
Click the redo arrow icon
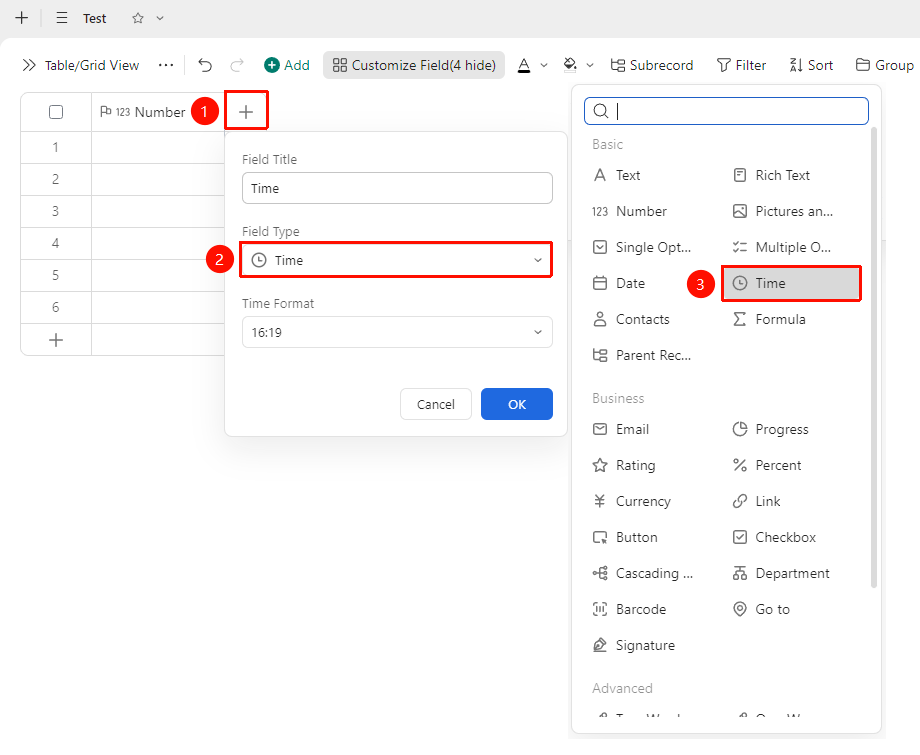click(236, 65)
